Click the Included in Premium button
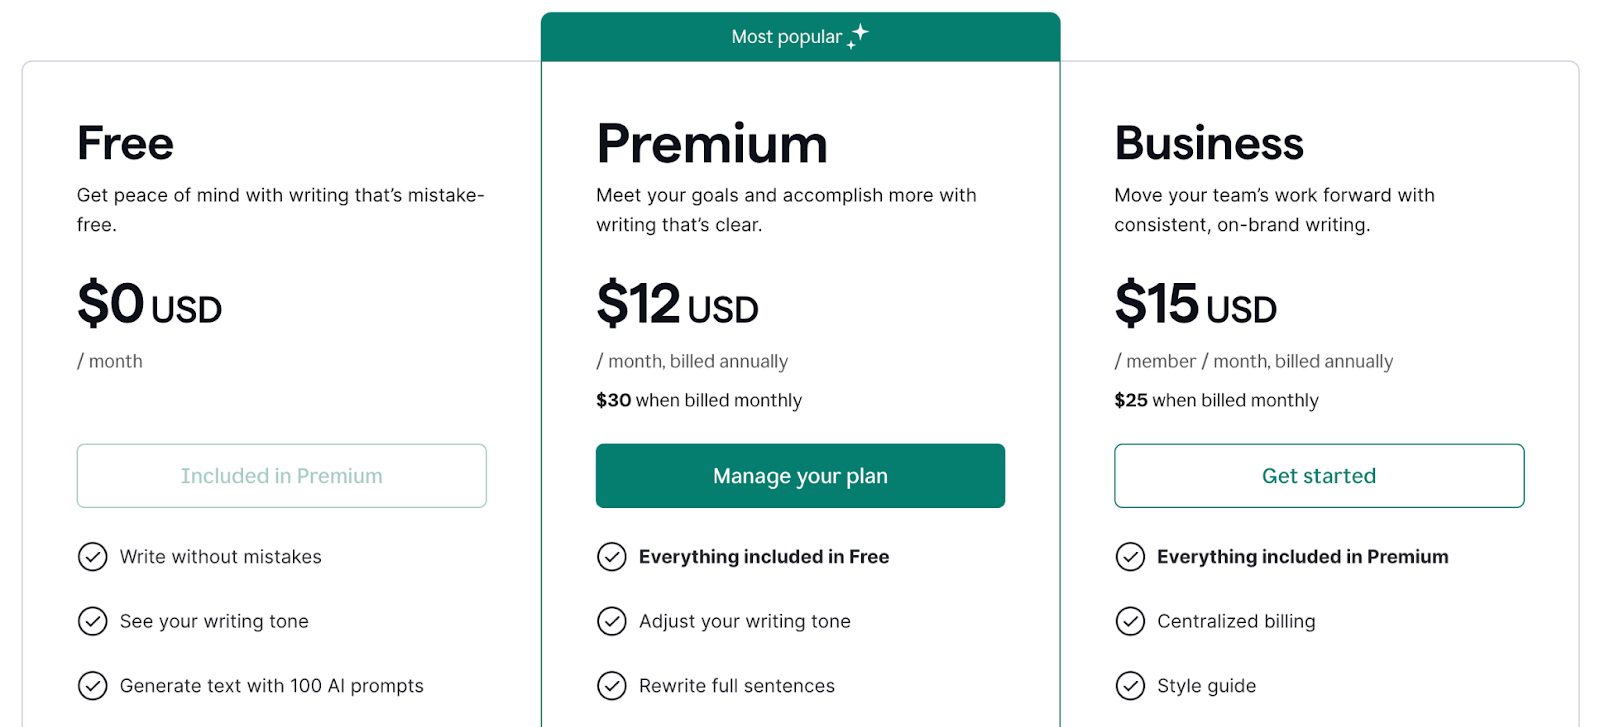 click(282, 476)
